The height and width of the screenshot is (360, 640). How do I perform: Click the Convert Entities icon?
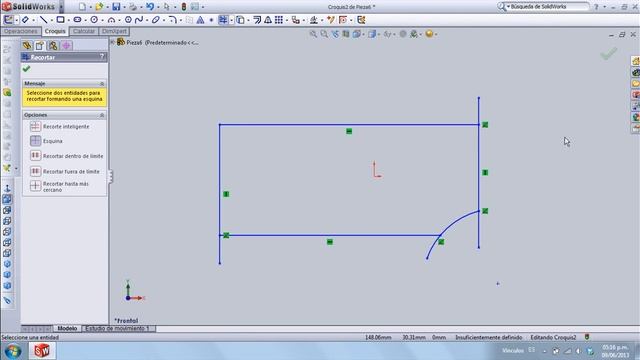(240, 20)
